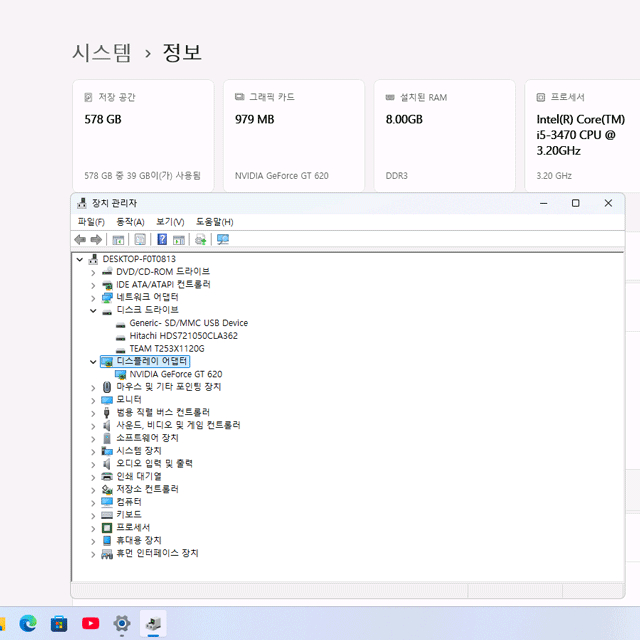Open Microsoft Edge from the taskbar
640x640 pixels.
pos(28,623)
